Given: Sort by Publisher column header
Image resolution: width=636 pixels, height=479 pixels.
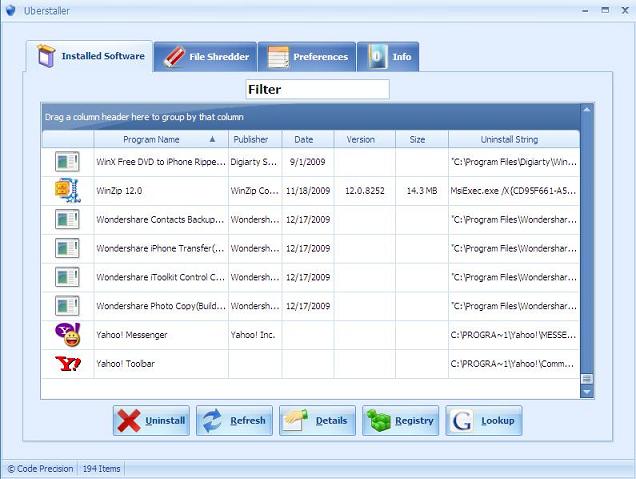Looking at the screenshot, I should point(255,140).
